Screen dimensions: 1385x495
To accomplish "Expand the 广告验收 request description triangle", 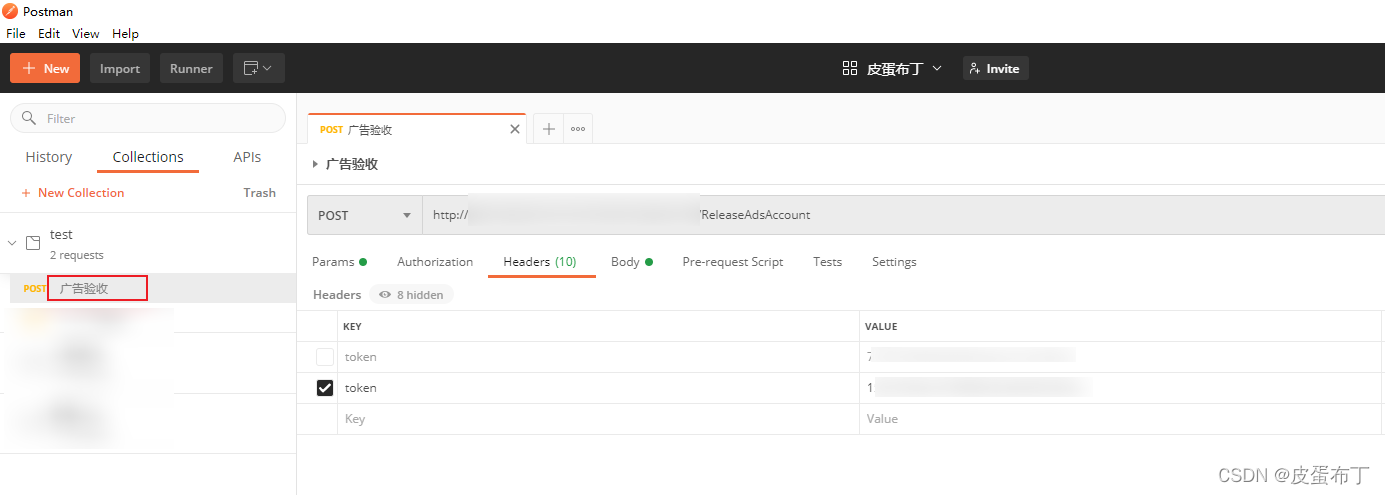I will coord(315,164).
